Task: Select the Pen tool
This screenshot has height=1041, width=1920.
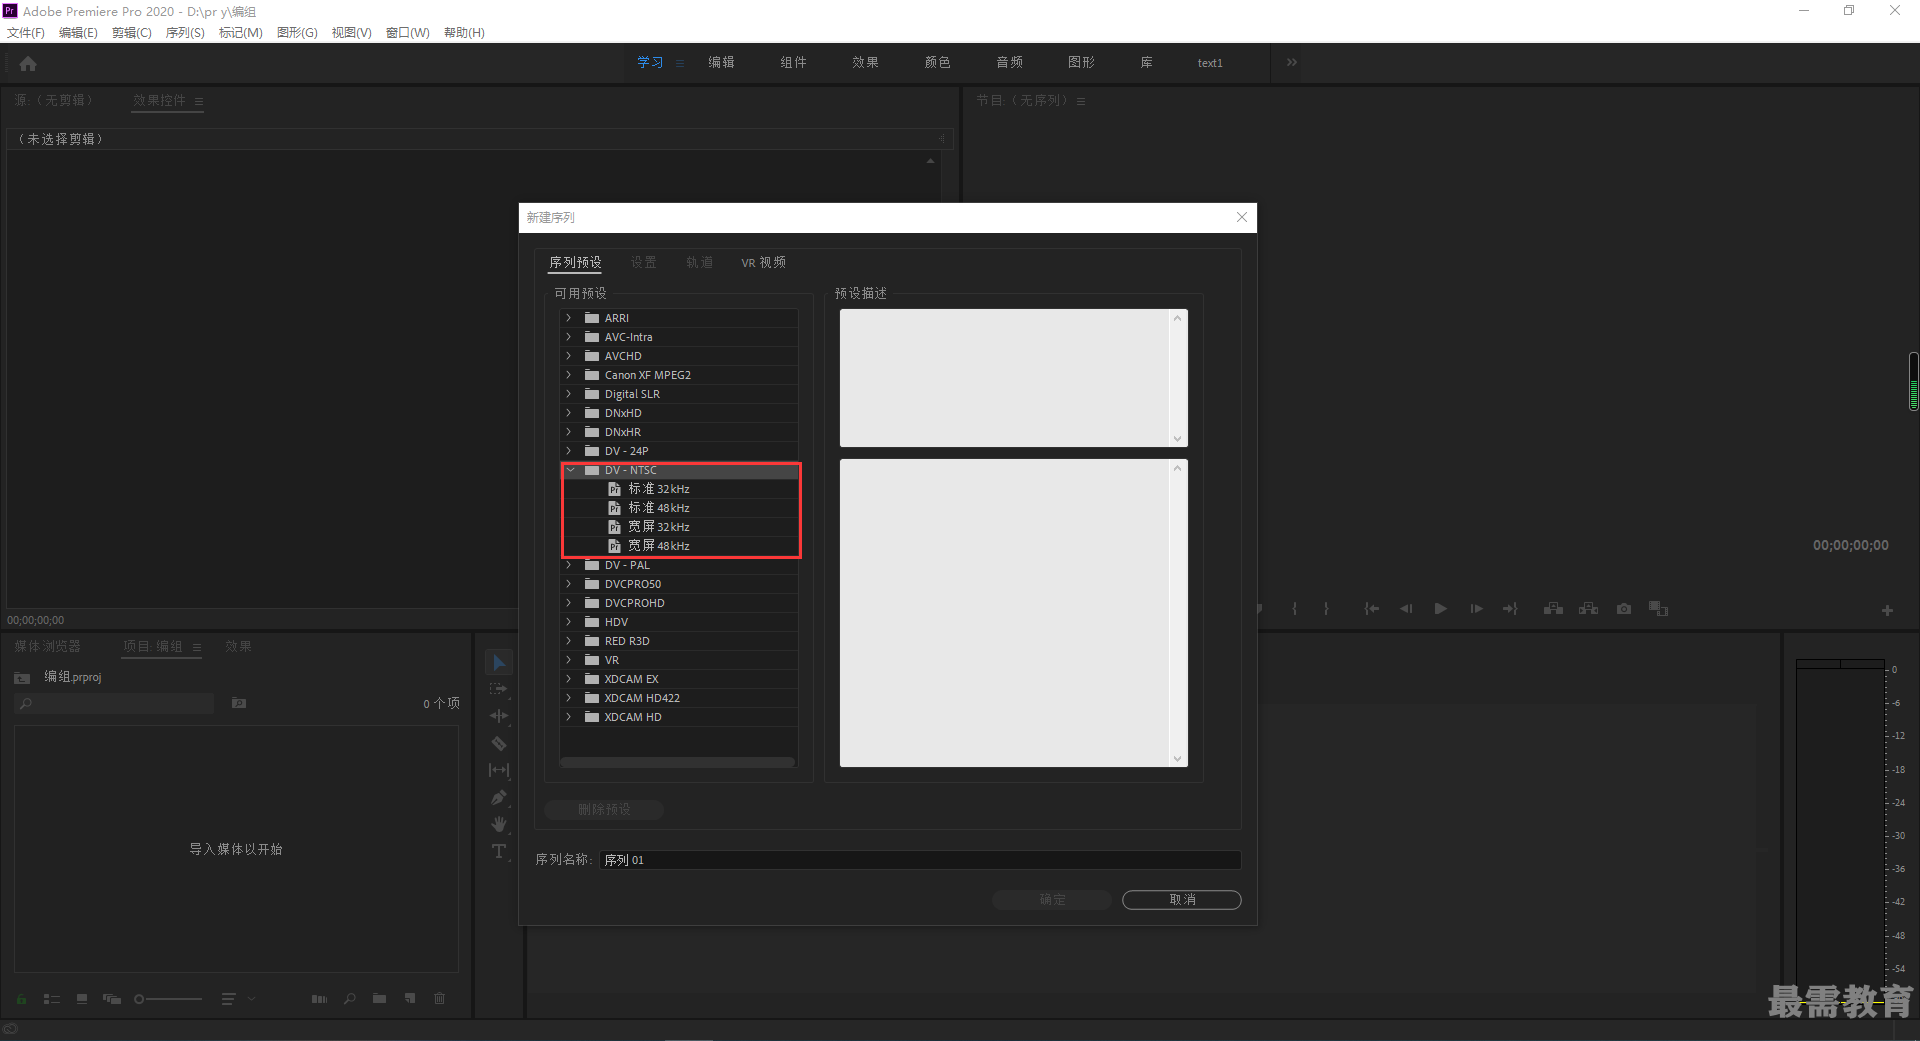Action: click(x=499, y=797)
